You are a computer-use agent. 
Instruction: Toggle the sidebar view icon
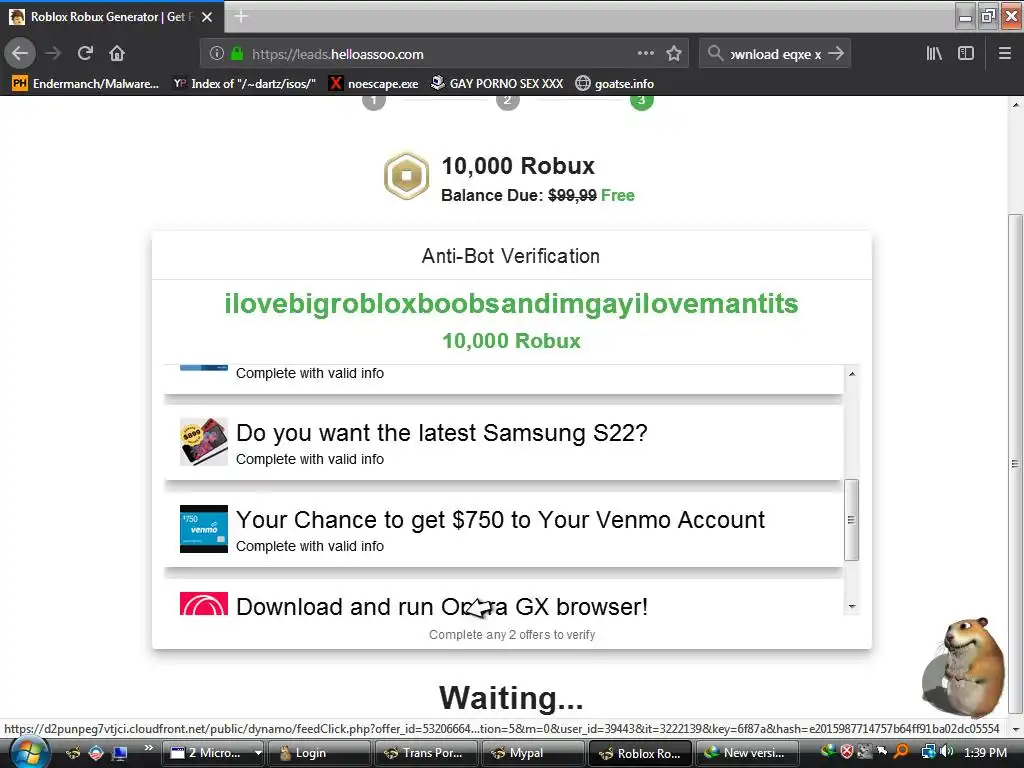pos(966,54)
